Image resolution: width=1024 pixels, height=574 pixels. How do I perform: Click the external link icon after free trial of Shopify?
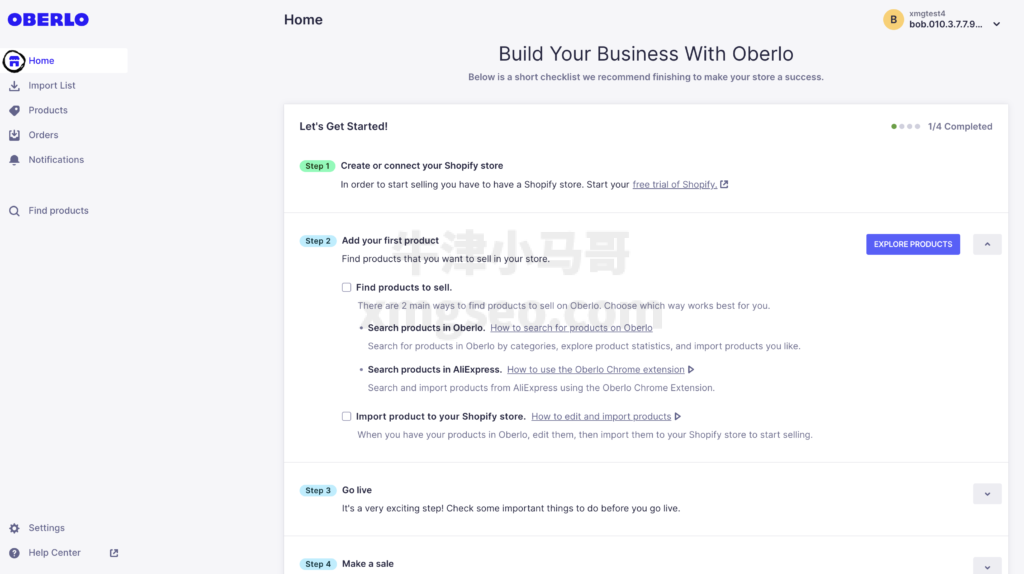724,184
